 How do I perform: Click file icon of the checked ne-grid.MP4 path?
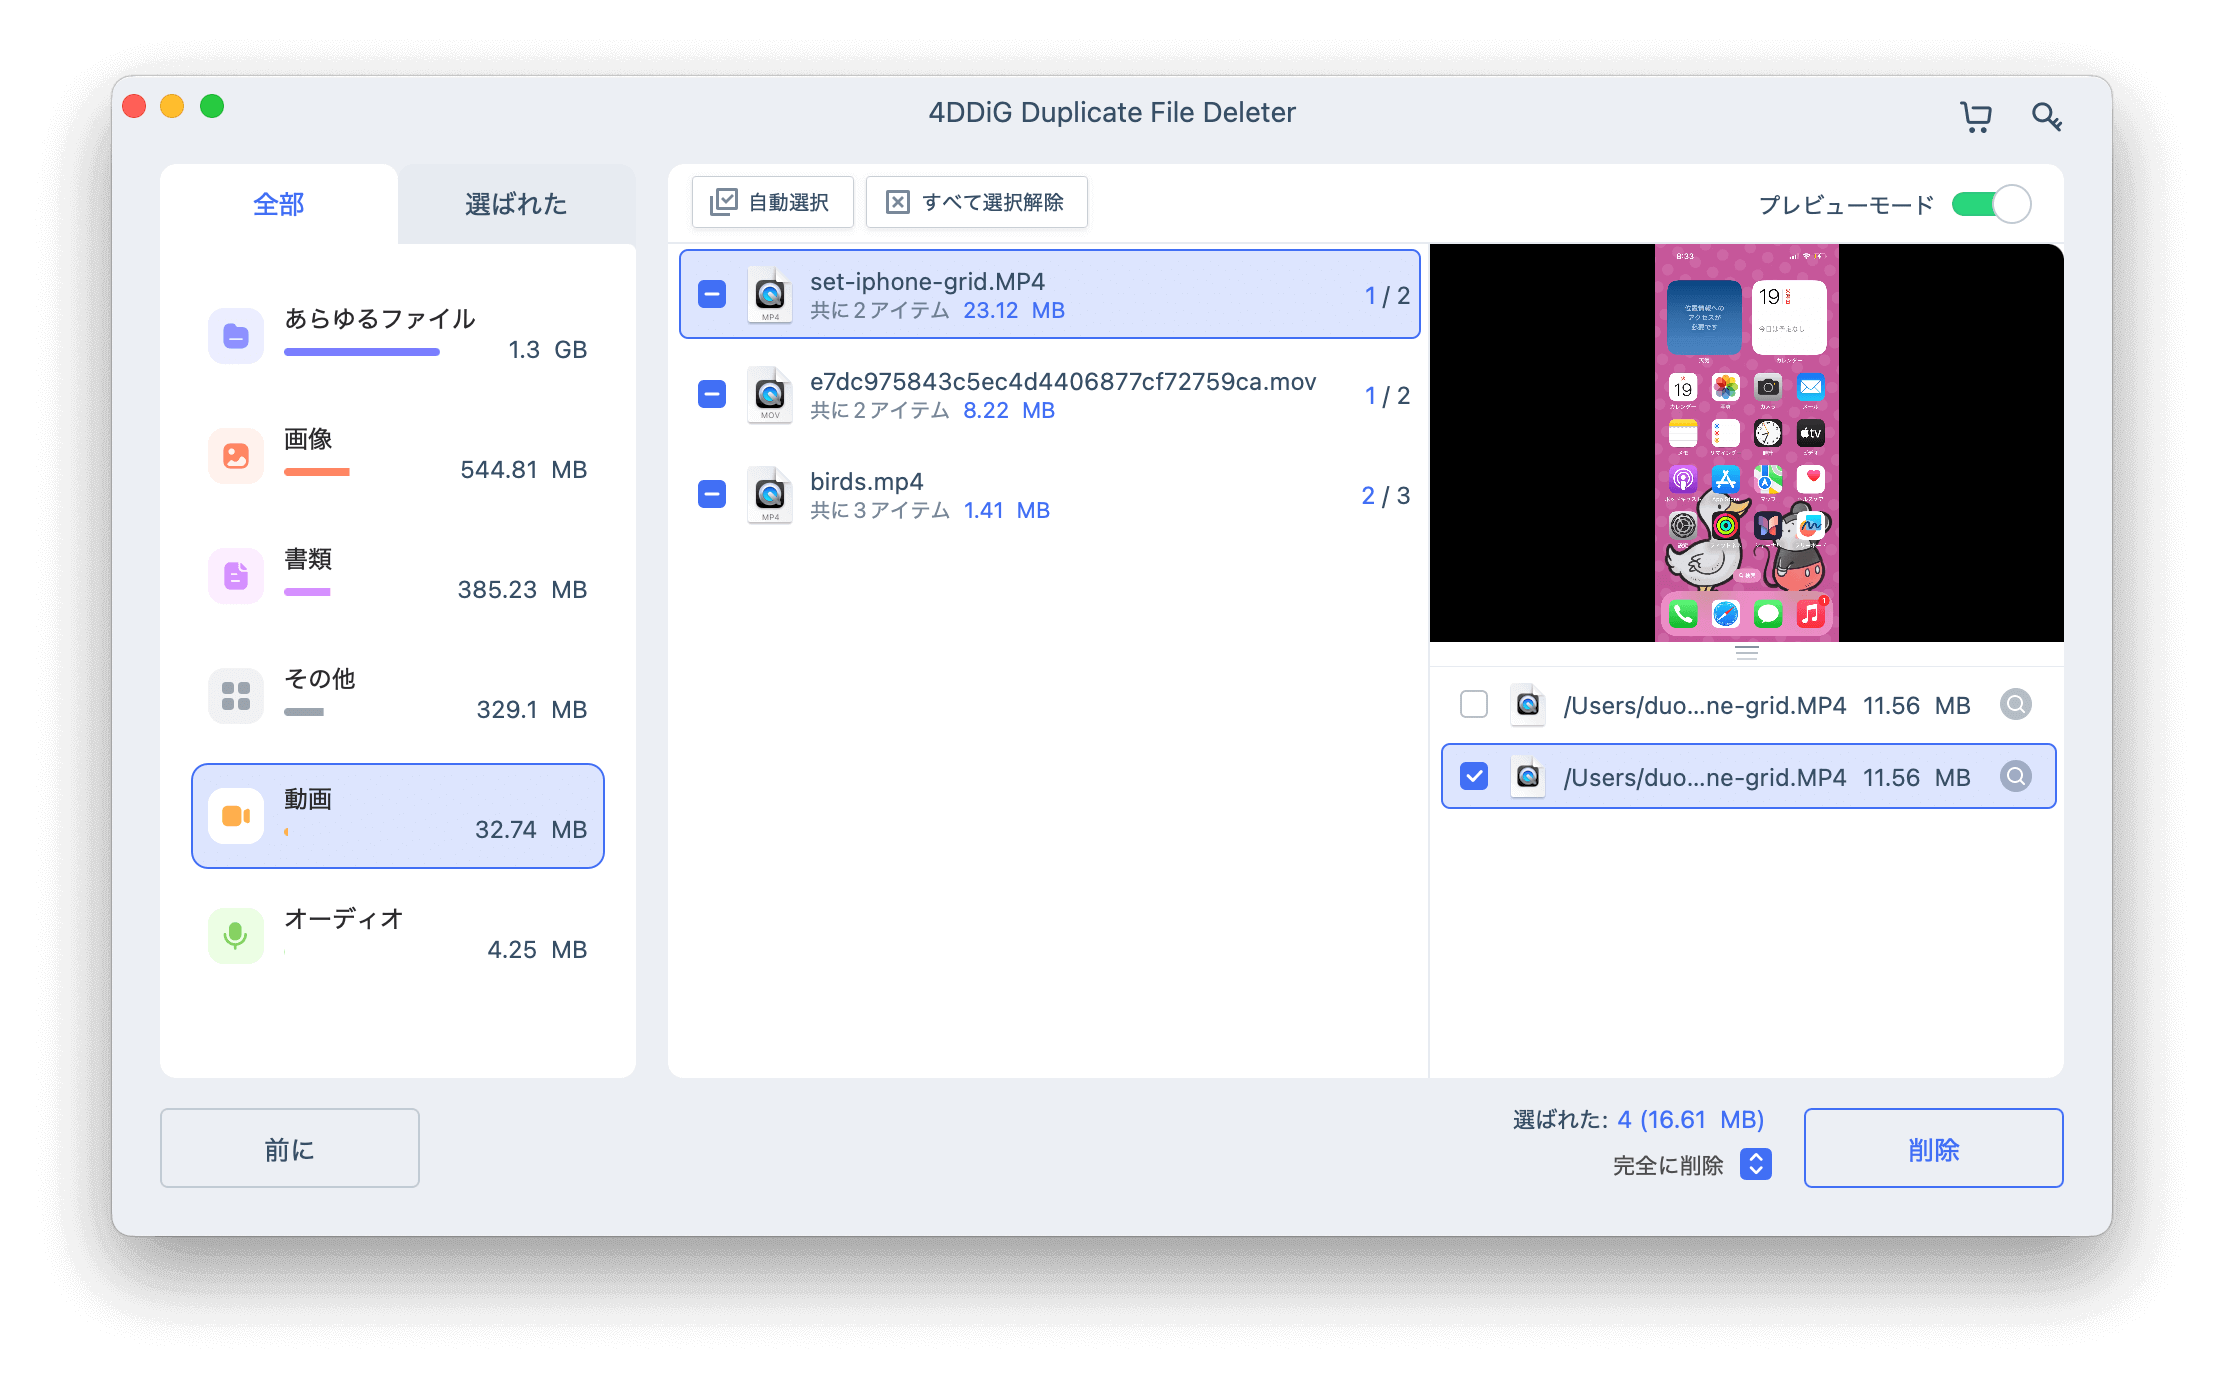click(1528, 777)
